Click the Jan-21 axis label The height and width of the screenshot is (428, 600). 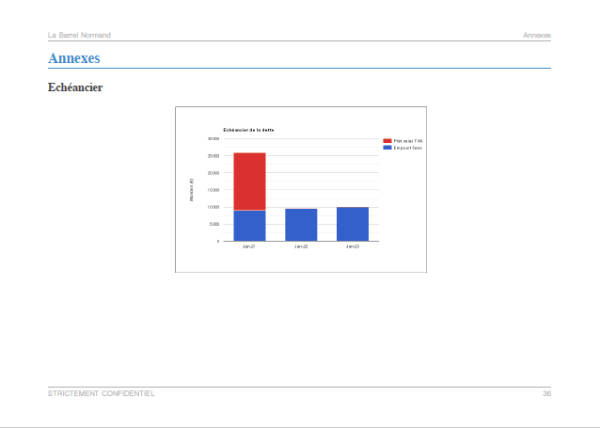(249, 247)
